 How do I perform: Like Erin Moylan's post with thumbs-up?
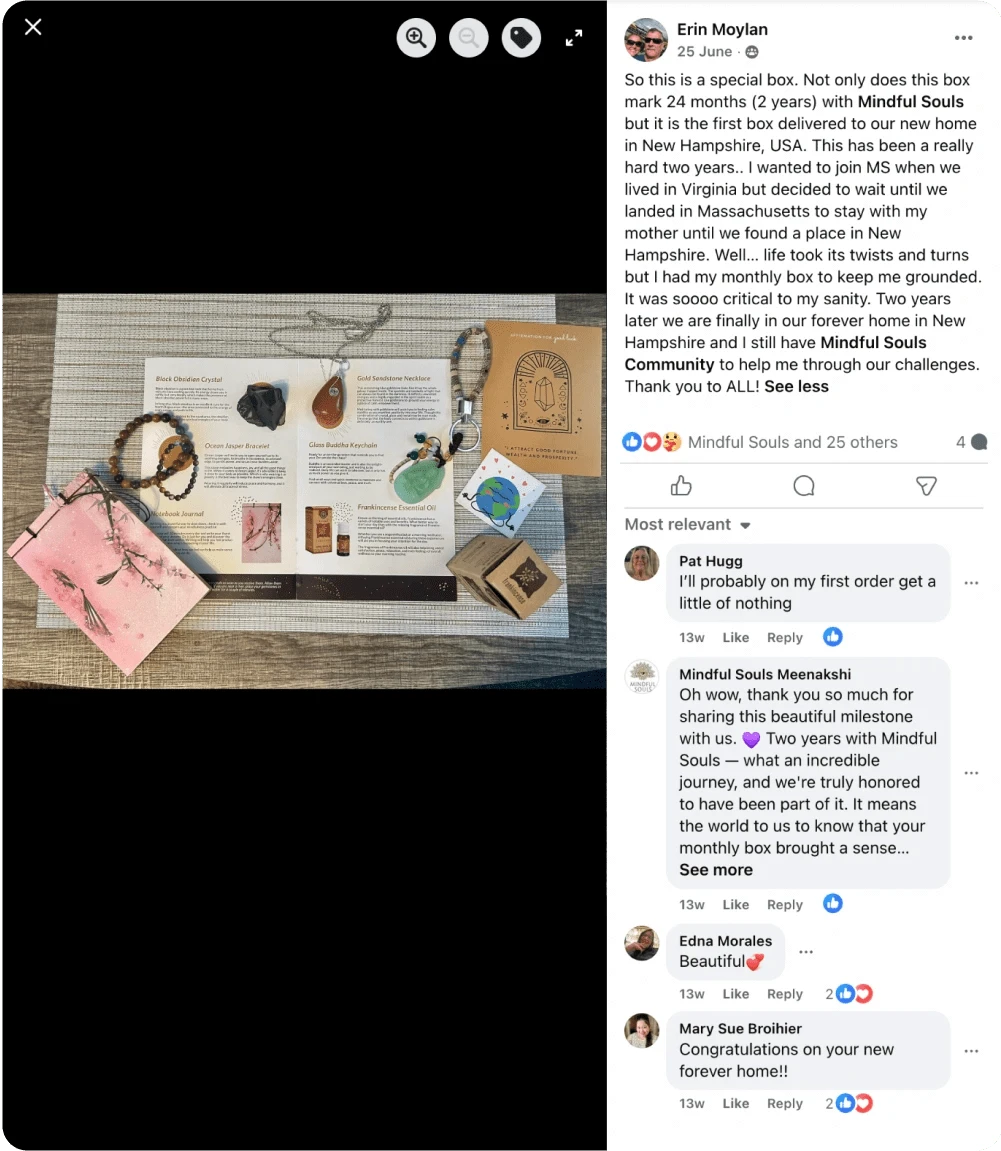coord(681,486)
